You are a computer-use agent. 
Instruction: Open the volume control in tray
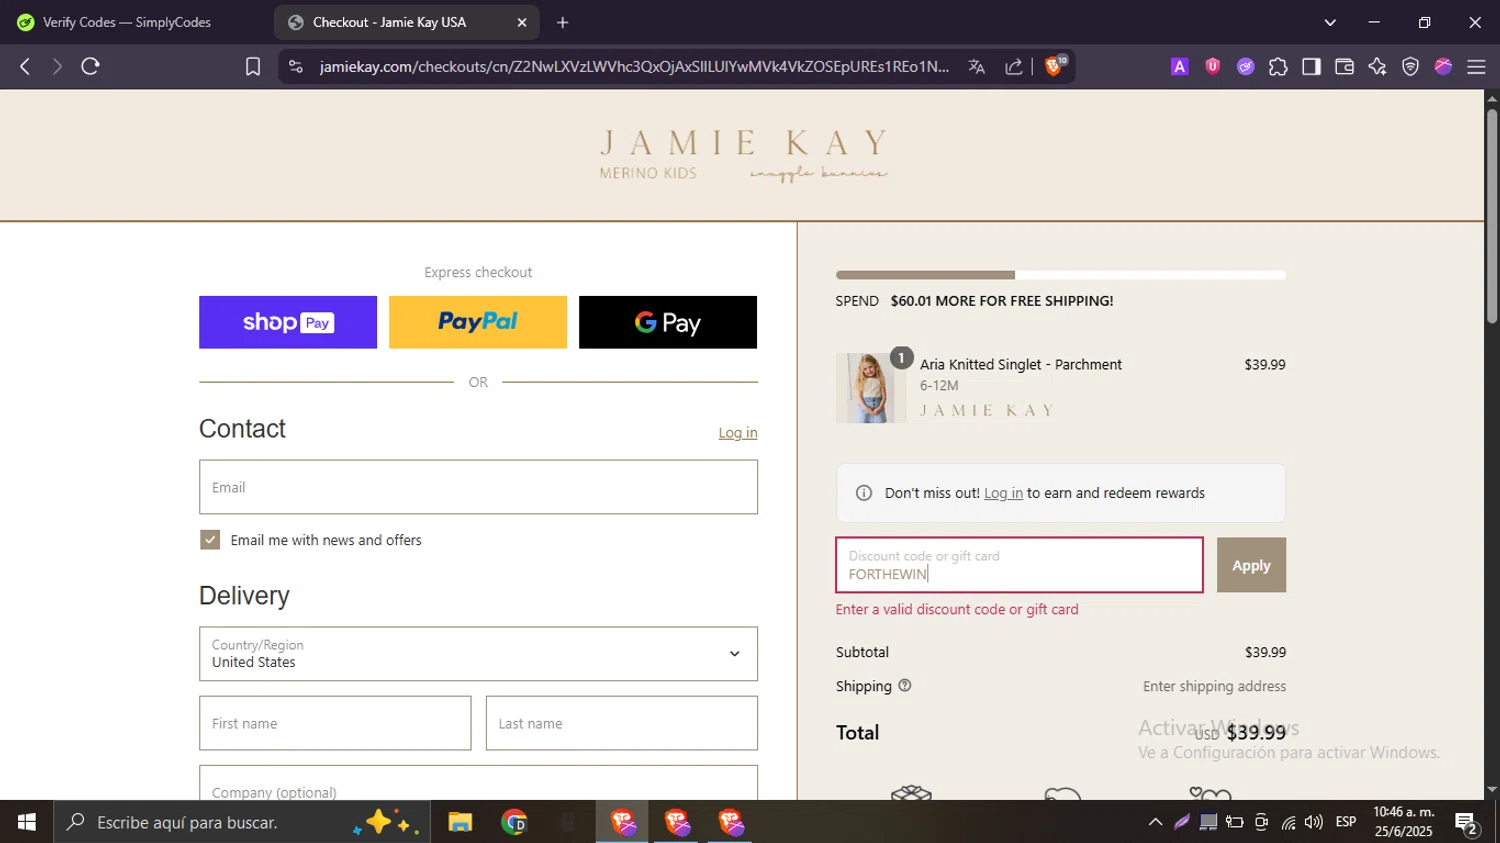(1314, 822)
